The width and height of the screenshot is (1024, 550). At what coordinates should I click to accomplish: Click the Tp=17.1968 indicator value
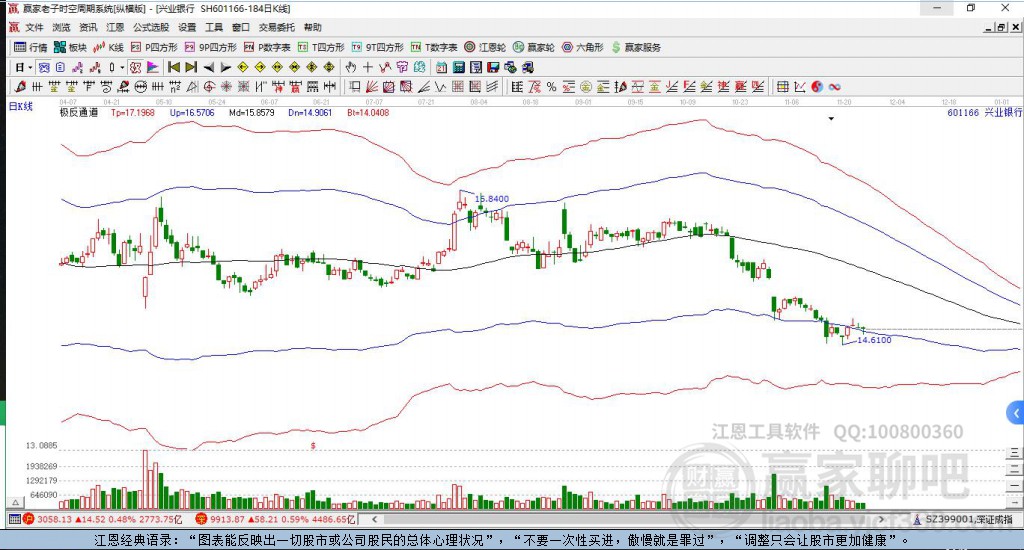click(x=133, y=112)
